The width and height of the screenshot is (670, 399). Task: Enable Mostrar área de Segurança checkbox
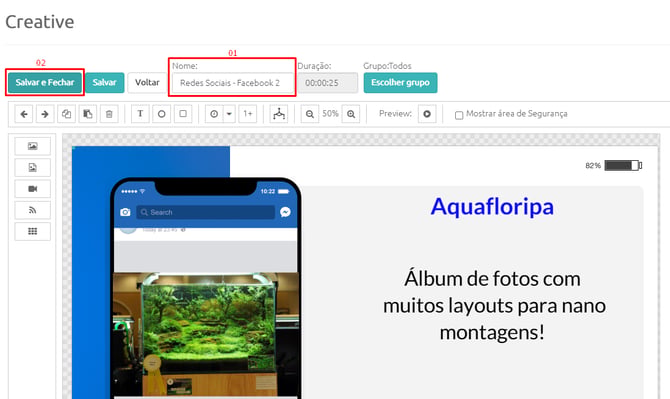tap(459, 115)
